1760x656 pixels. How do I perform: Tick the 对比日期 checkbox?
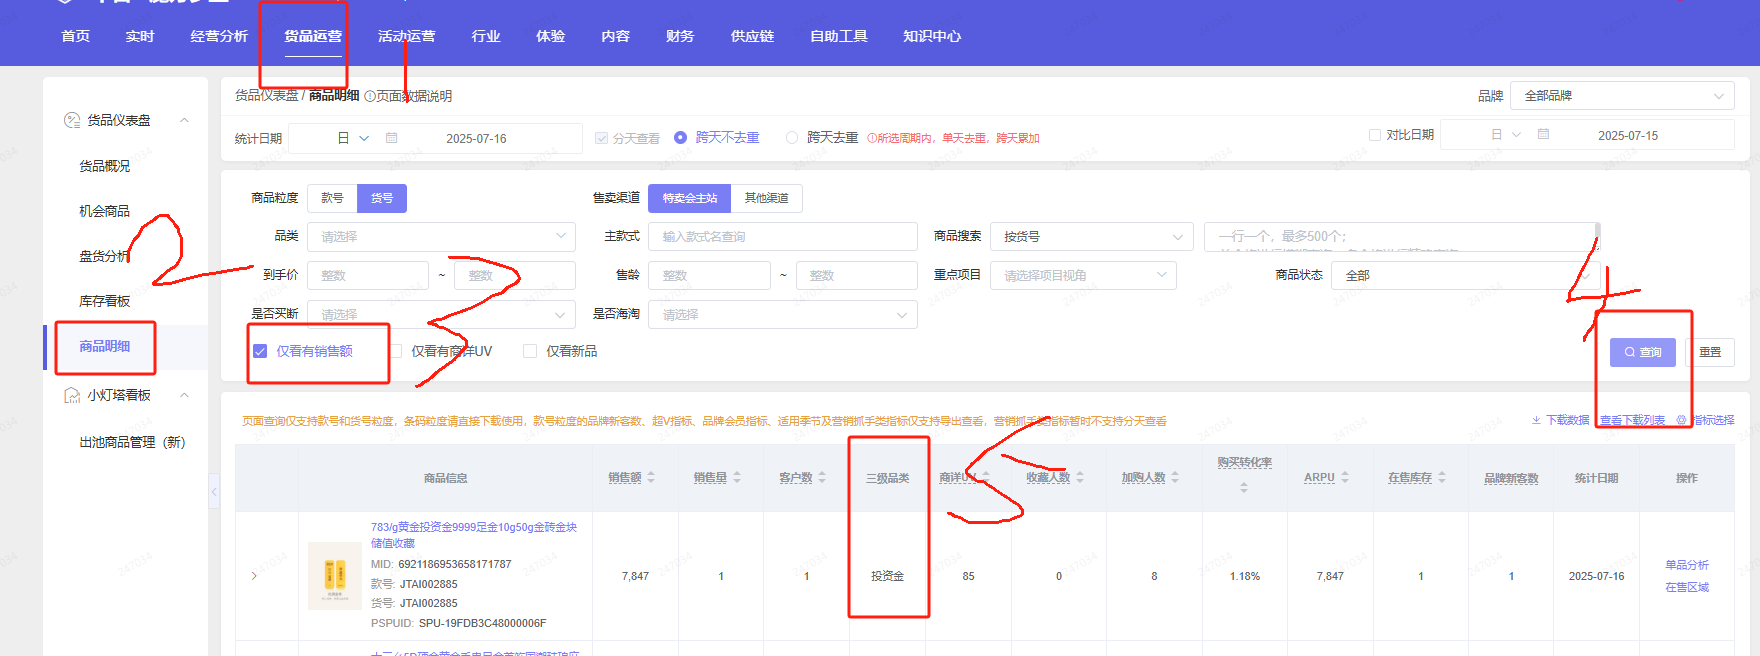click(1374, 135)
